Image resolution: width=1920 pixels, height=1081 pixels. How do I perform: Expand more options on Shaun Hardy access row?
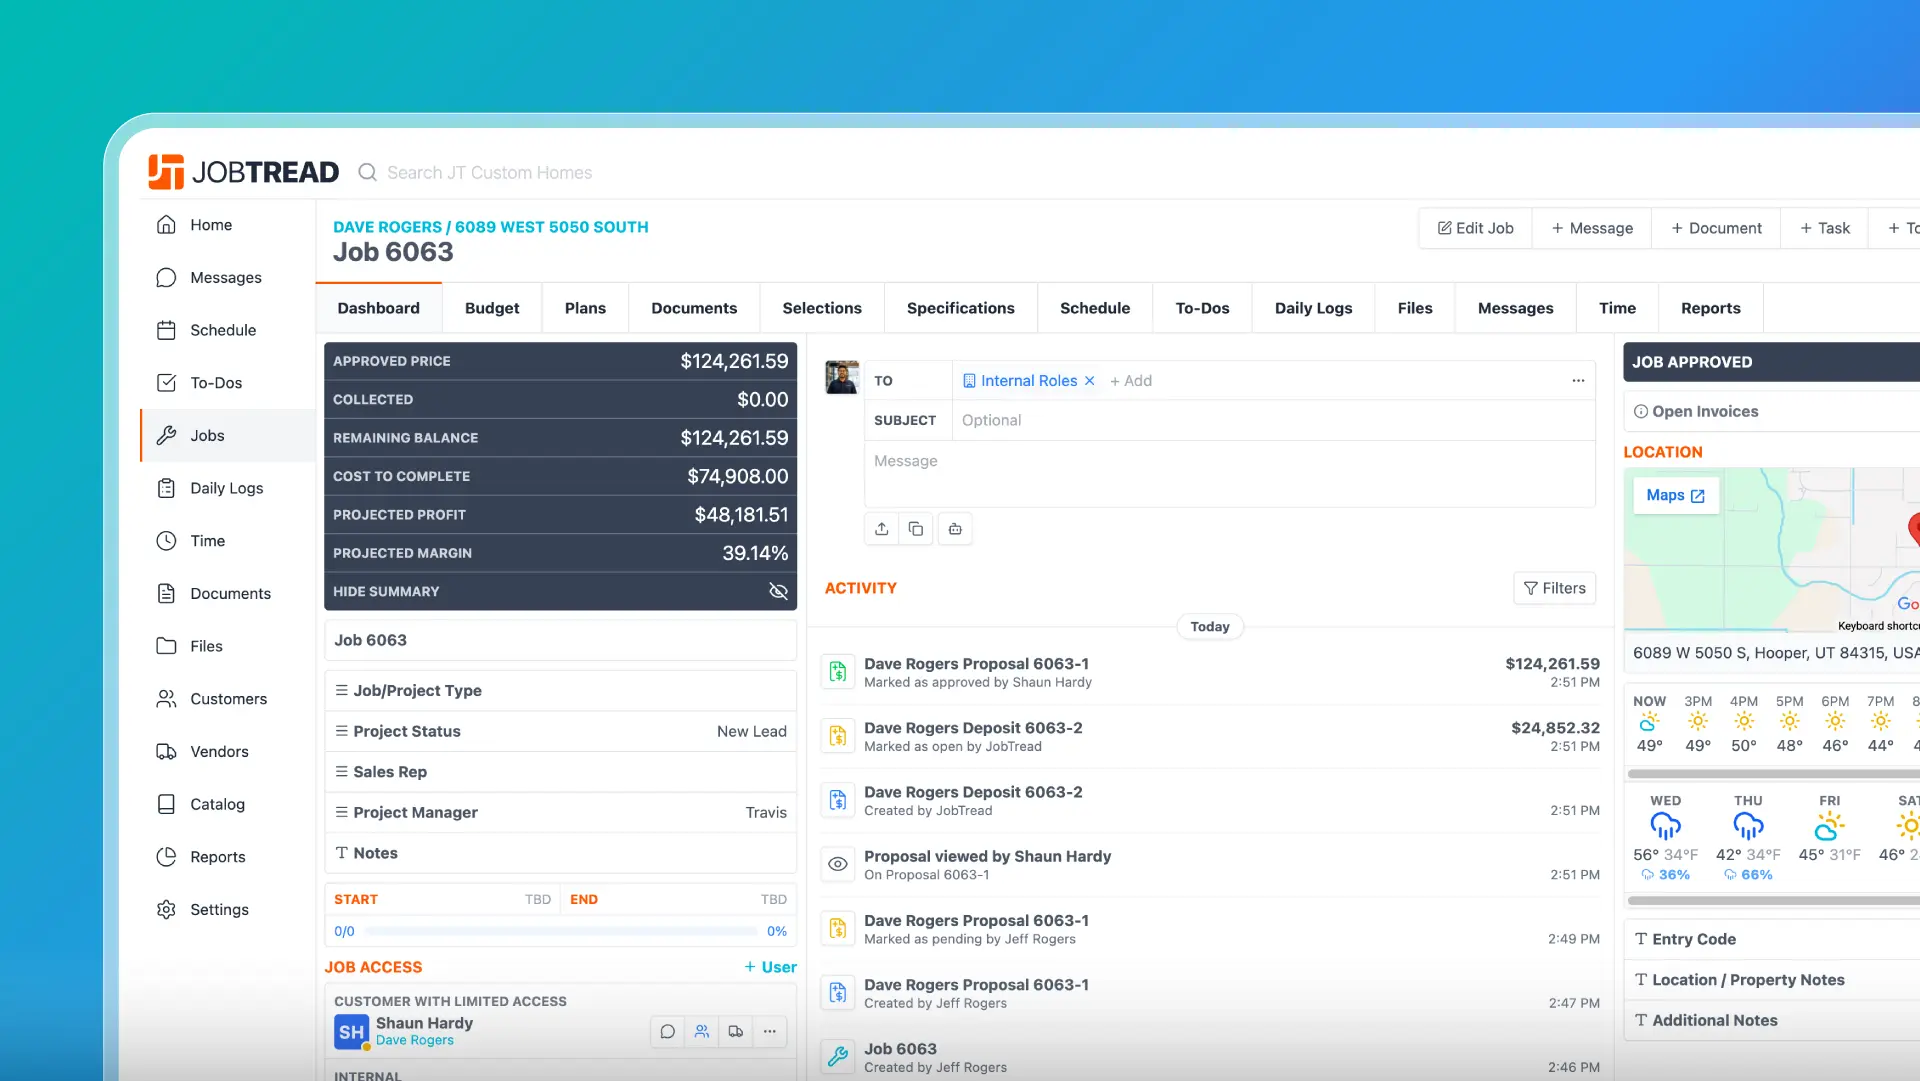click(x=770, y=1031)
